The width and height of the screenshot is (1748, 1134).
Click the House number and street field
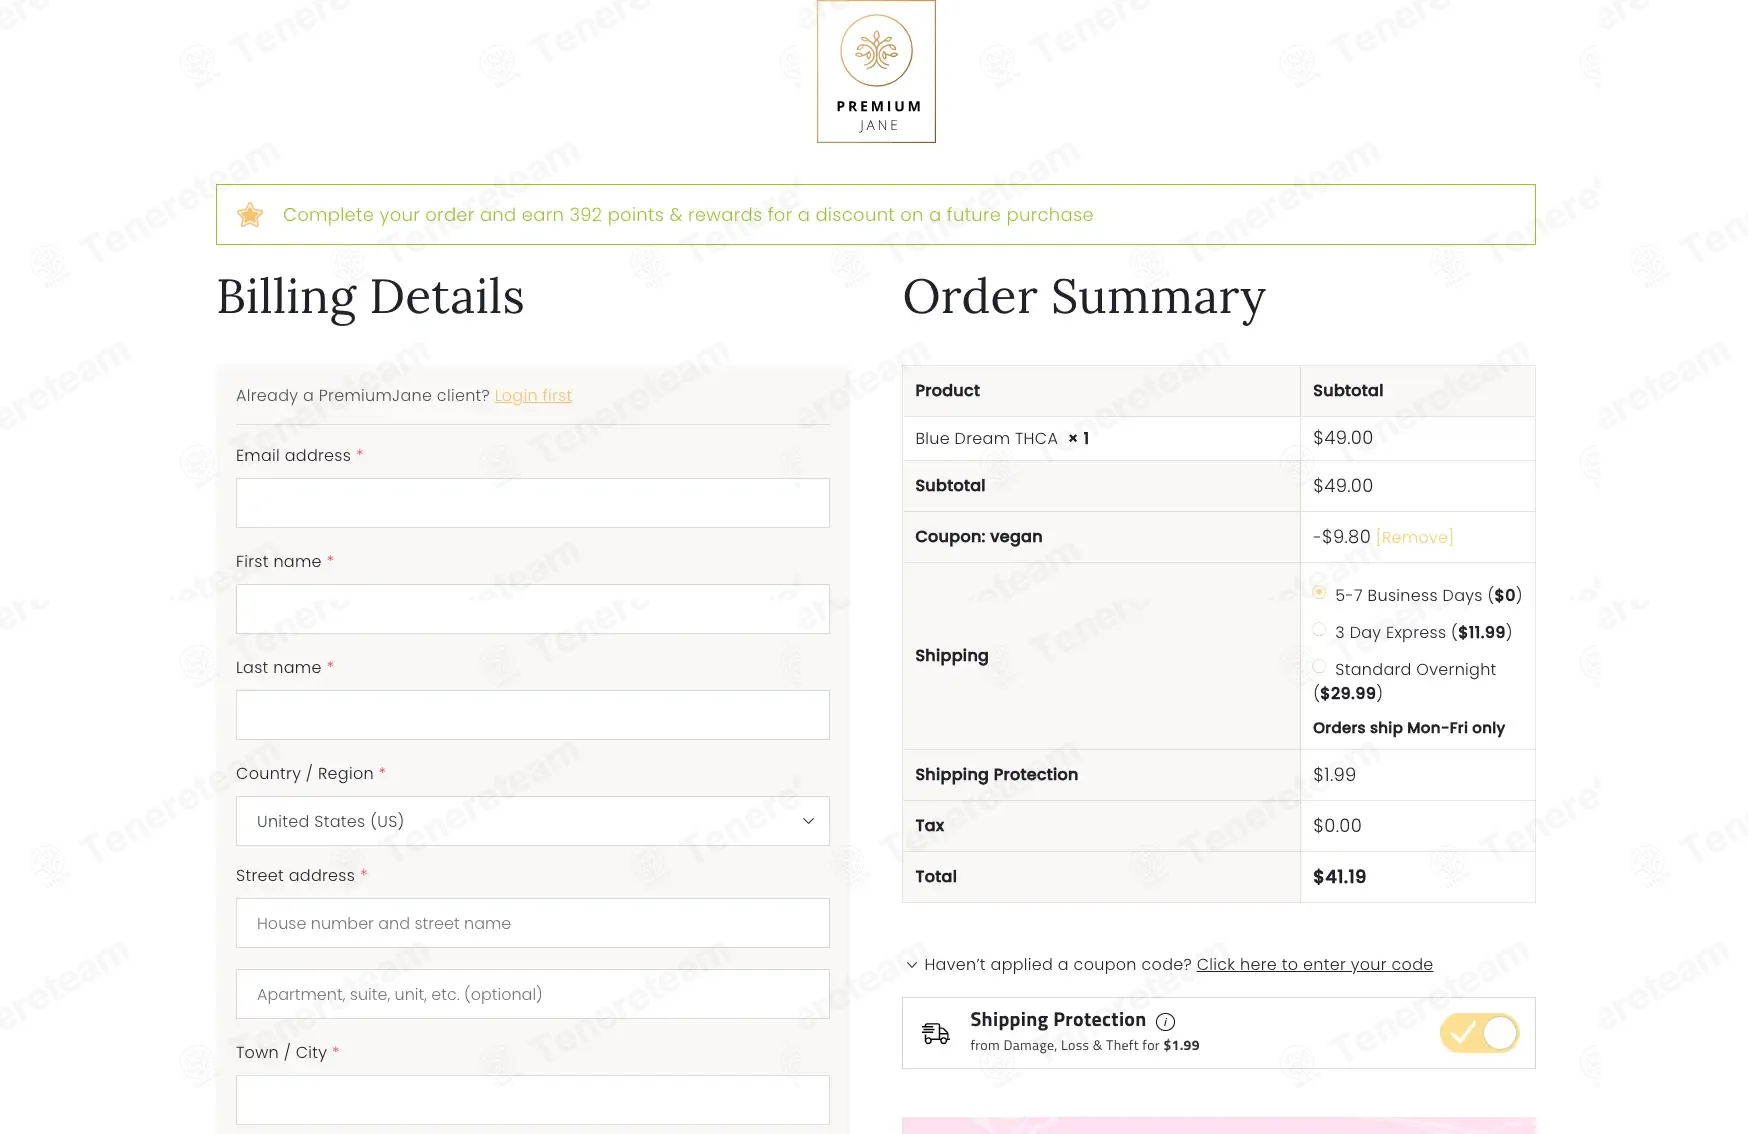pyautogui.click(x=532, y=923)
